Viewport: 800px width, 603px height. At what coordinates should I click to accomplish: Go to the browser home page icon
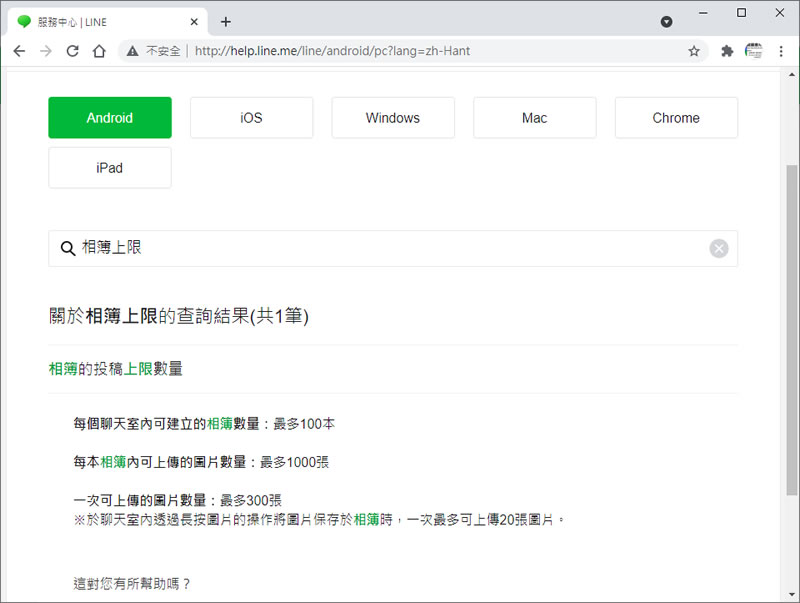(x=98, y=51)
